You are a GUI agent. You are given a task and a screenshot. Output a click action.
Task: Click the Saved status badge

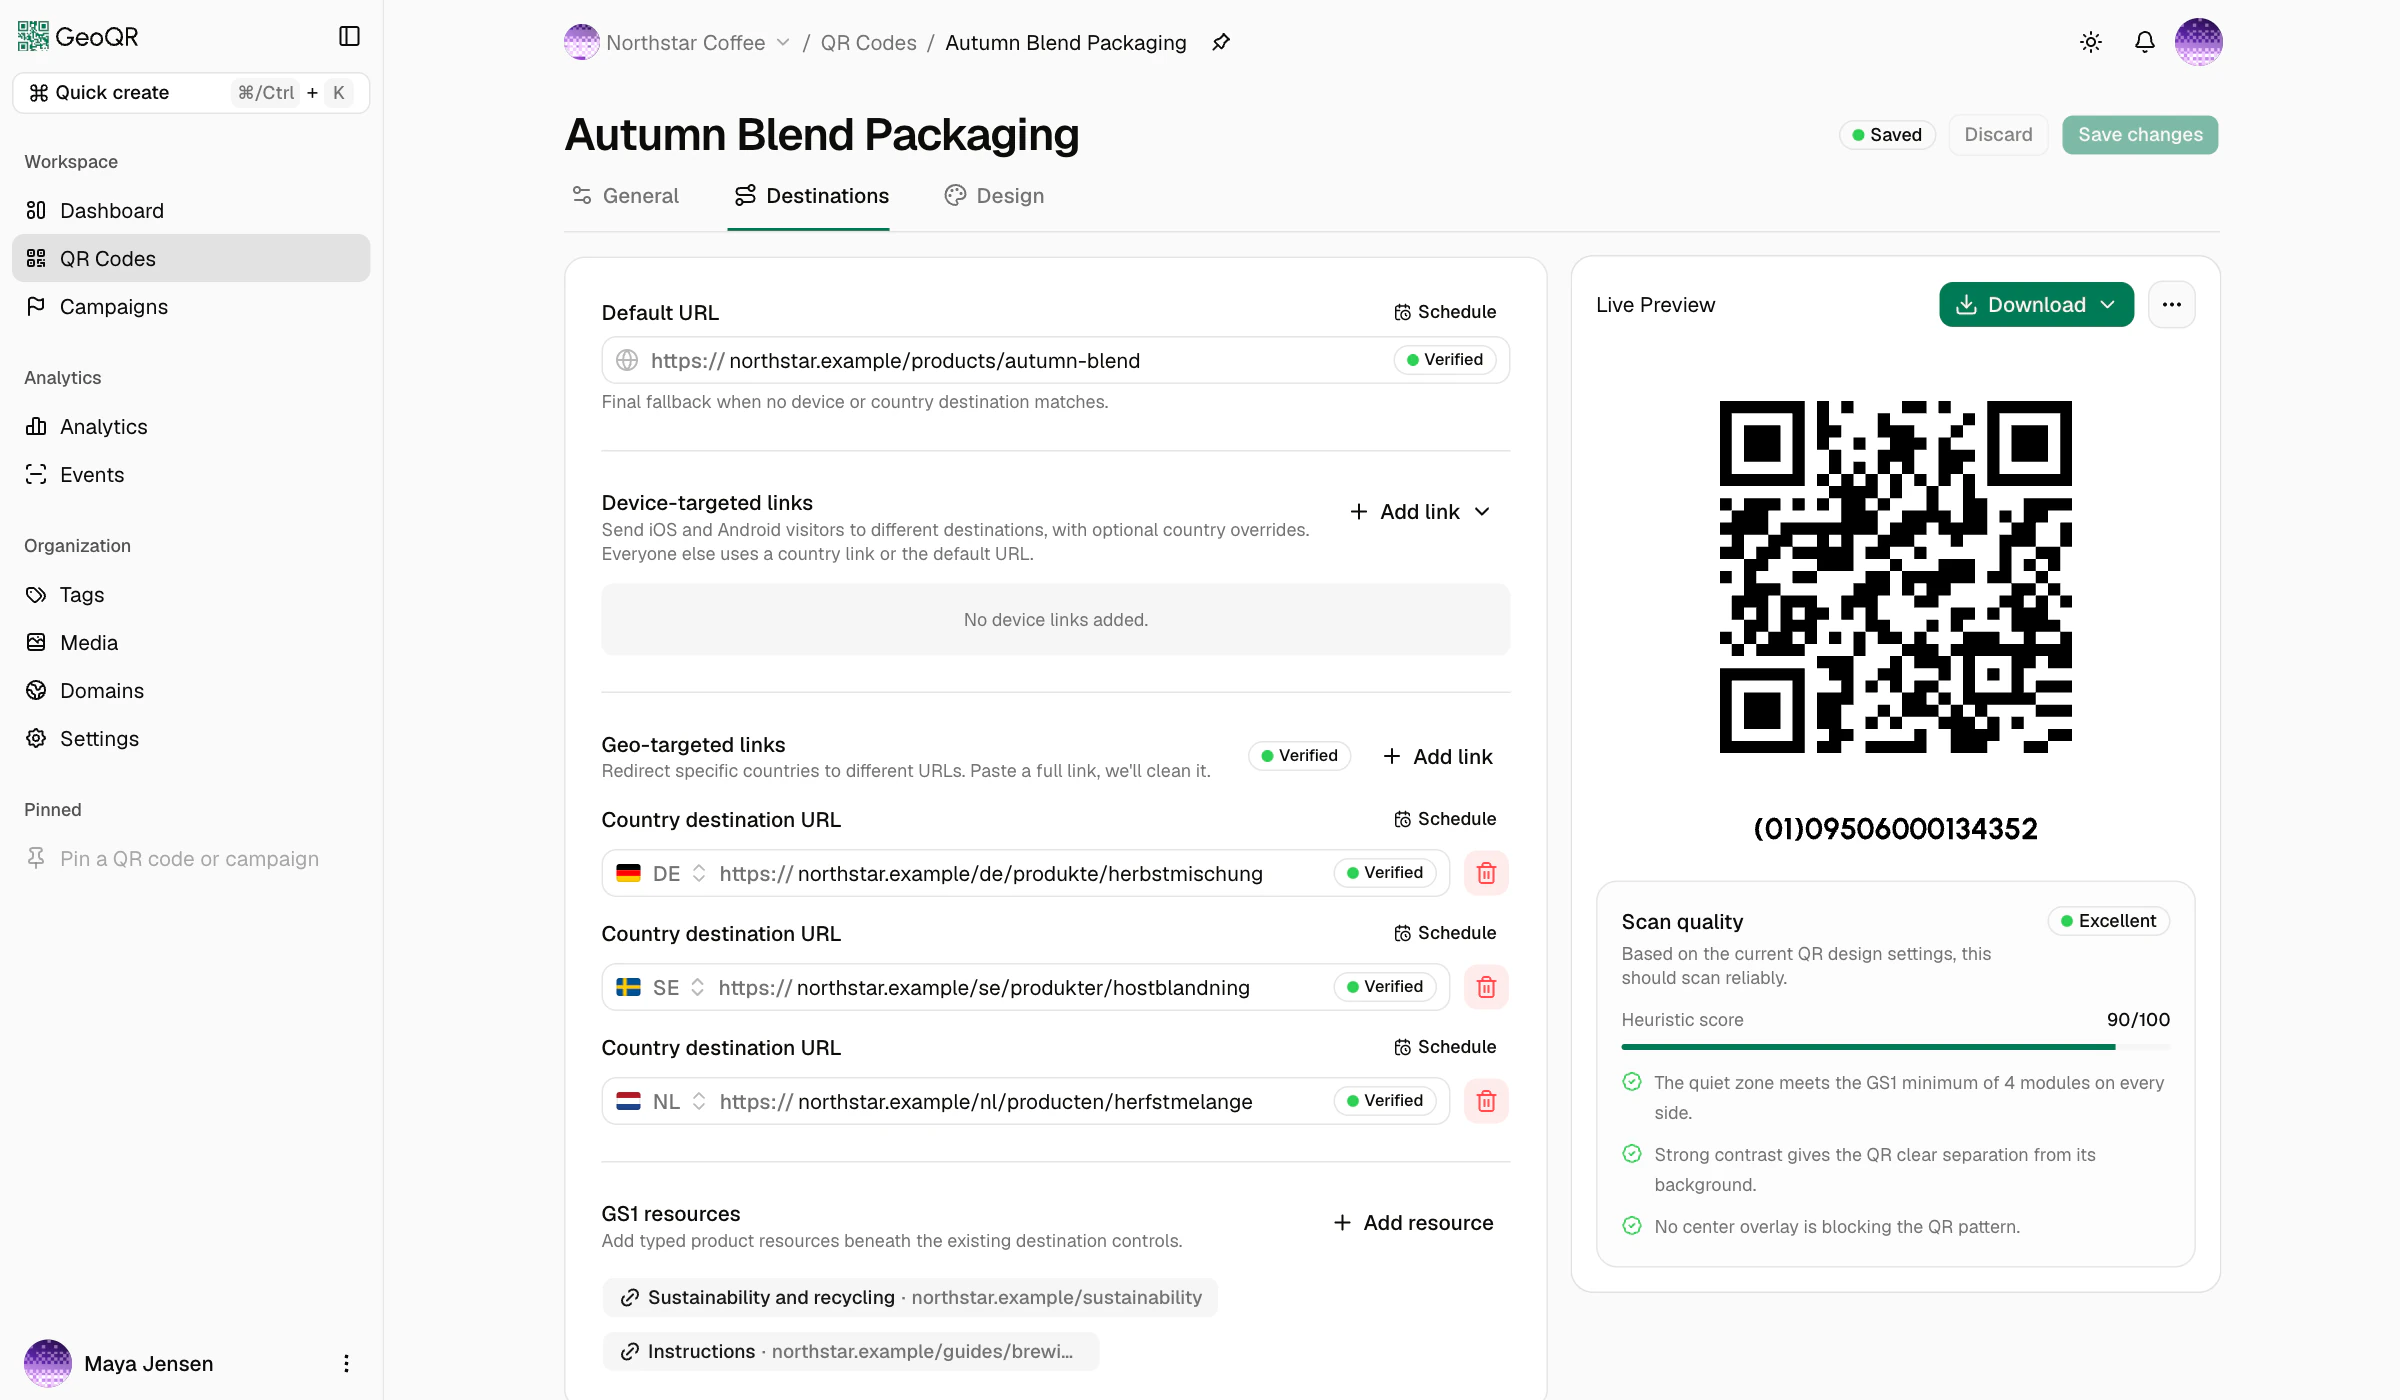(1887, 135)
